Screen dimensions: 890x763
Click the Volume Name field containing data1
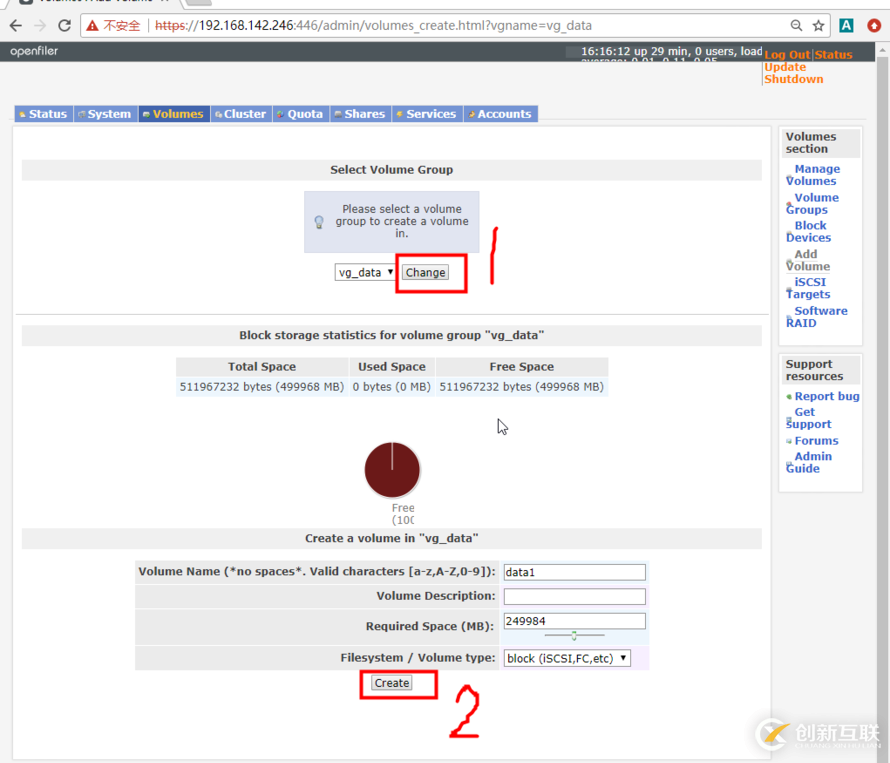point(574,572)
